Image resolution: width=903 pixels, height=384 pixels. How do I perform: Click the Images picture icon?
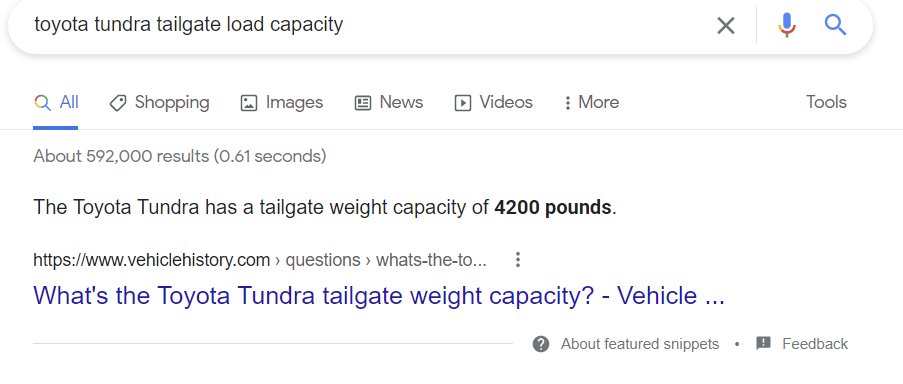tap(248, 103)
